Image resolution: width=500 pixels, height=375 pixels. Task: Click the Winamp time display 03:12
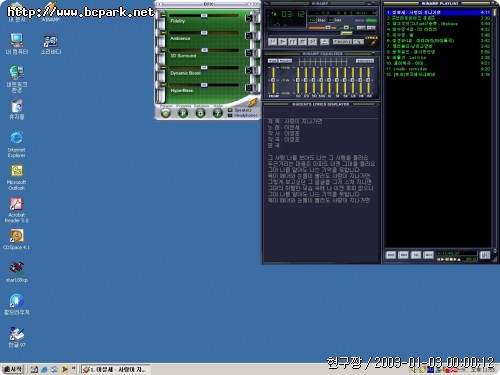(x=293, y=14)
